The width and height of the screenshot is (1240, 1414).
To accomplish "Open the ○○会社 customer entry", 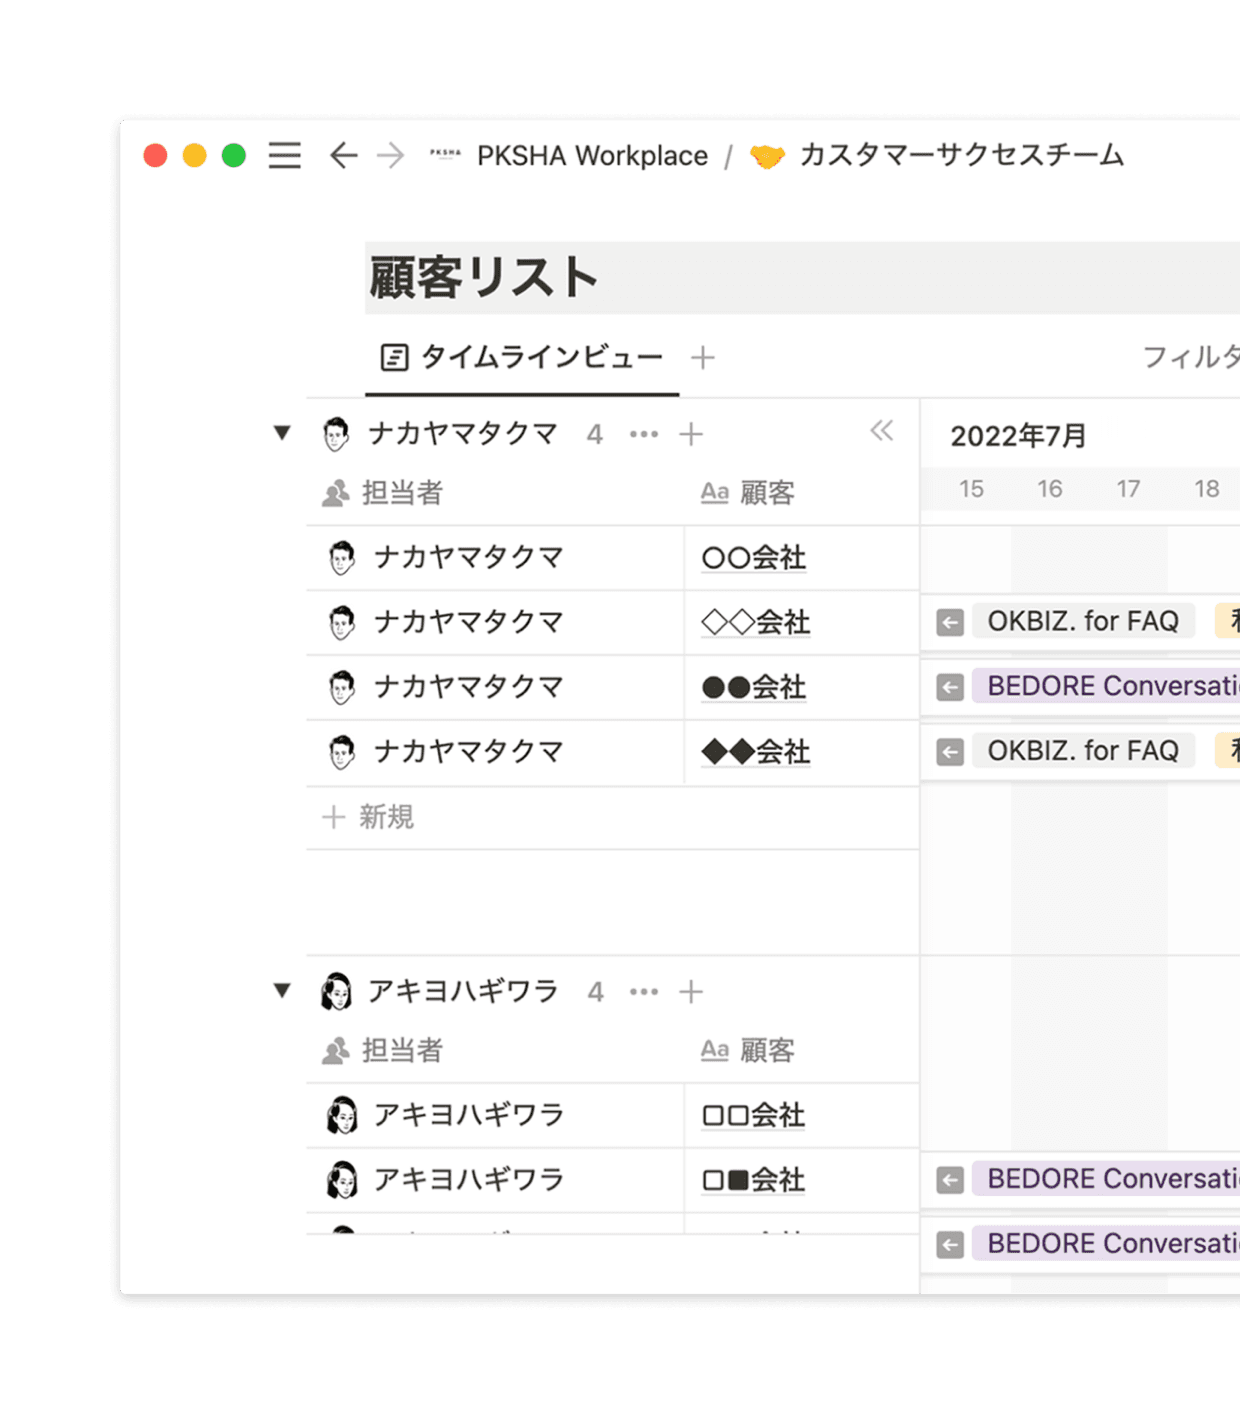I will click(x=754, y=558).
